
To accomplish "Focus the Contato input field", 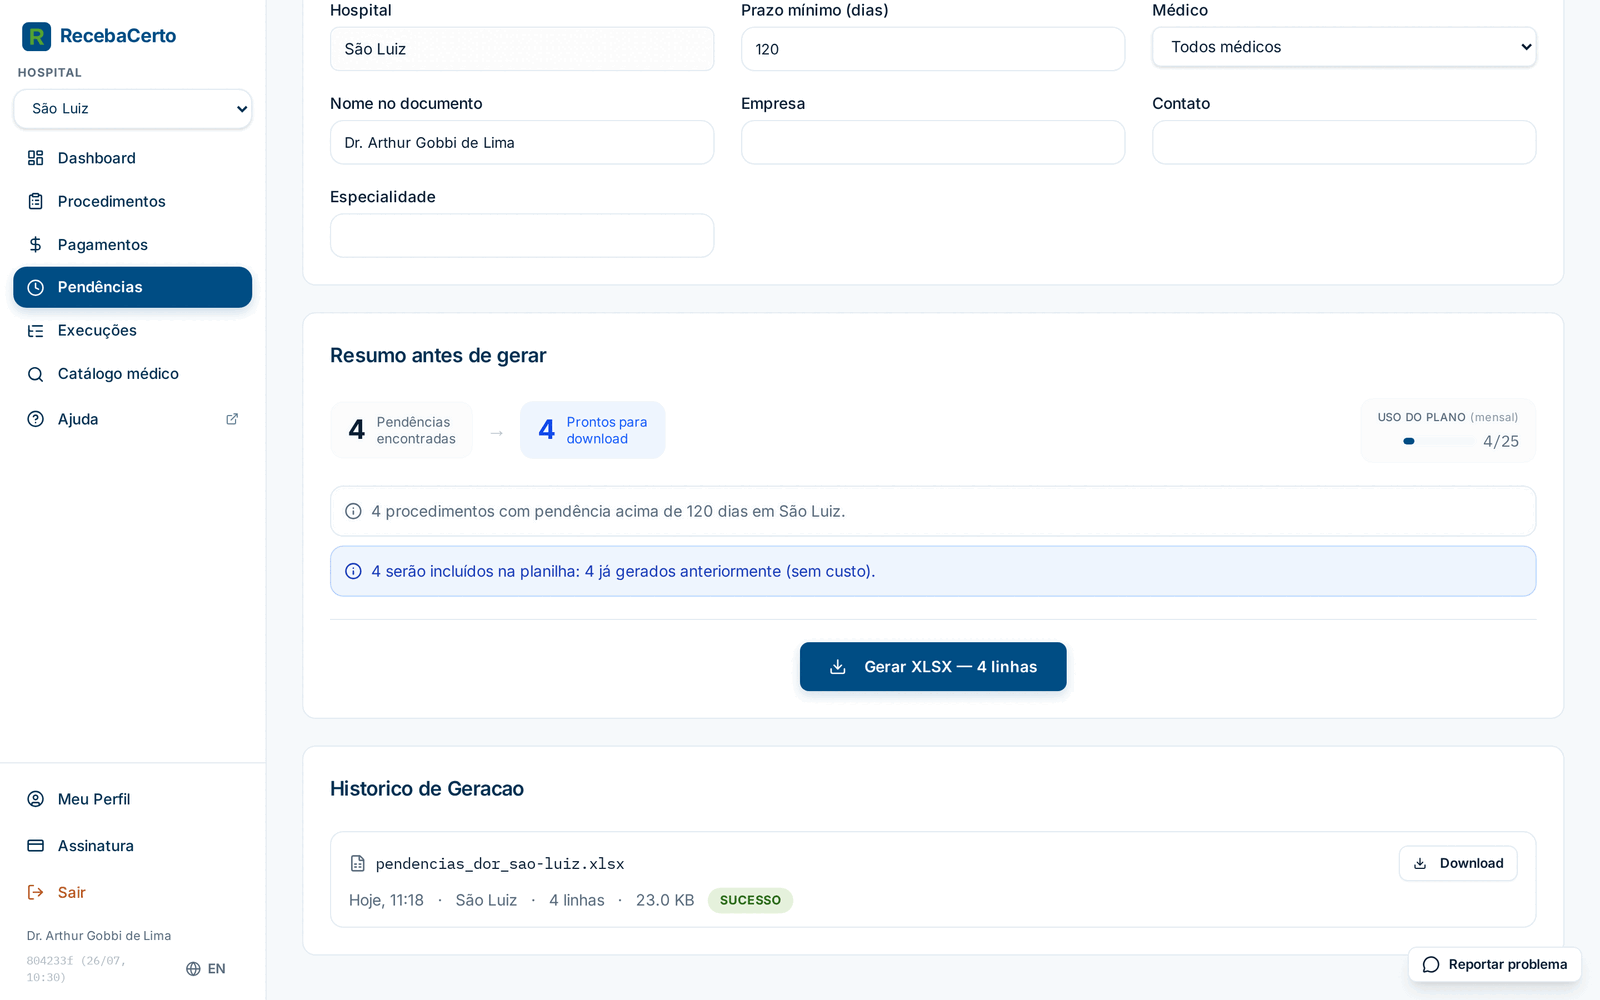I will point(1344,143).
